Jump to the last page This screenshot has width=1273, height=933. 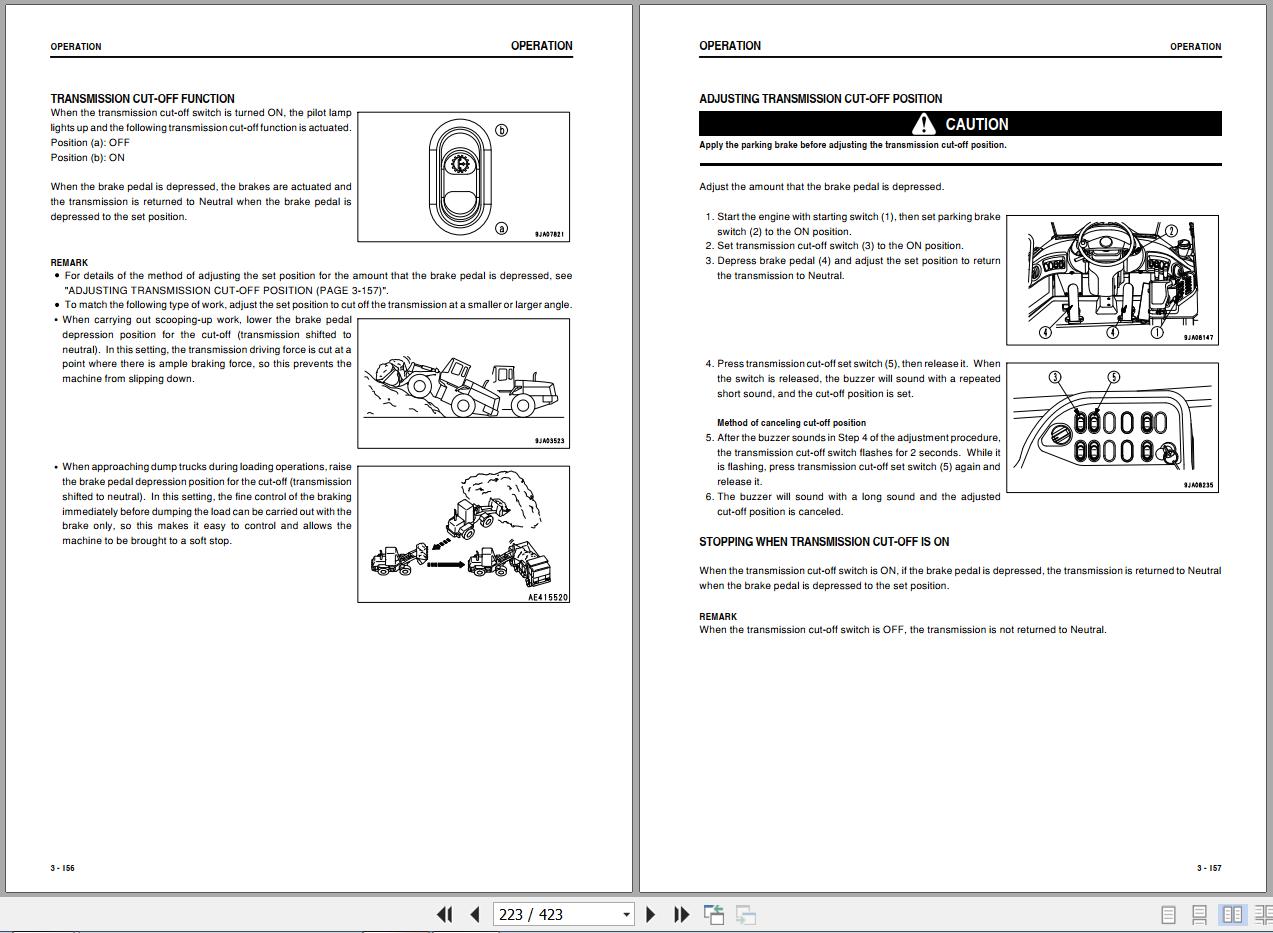pyautogui.click(x=682, y=914)
